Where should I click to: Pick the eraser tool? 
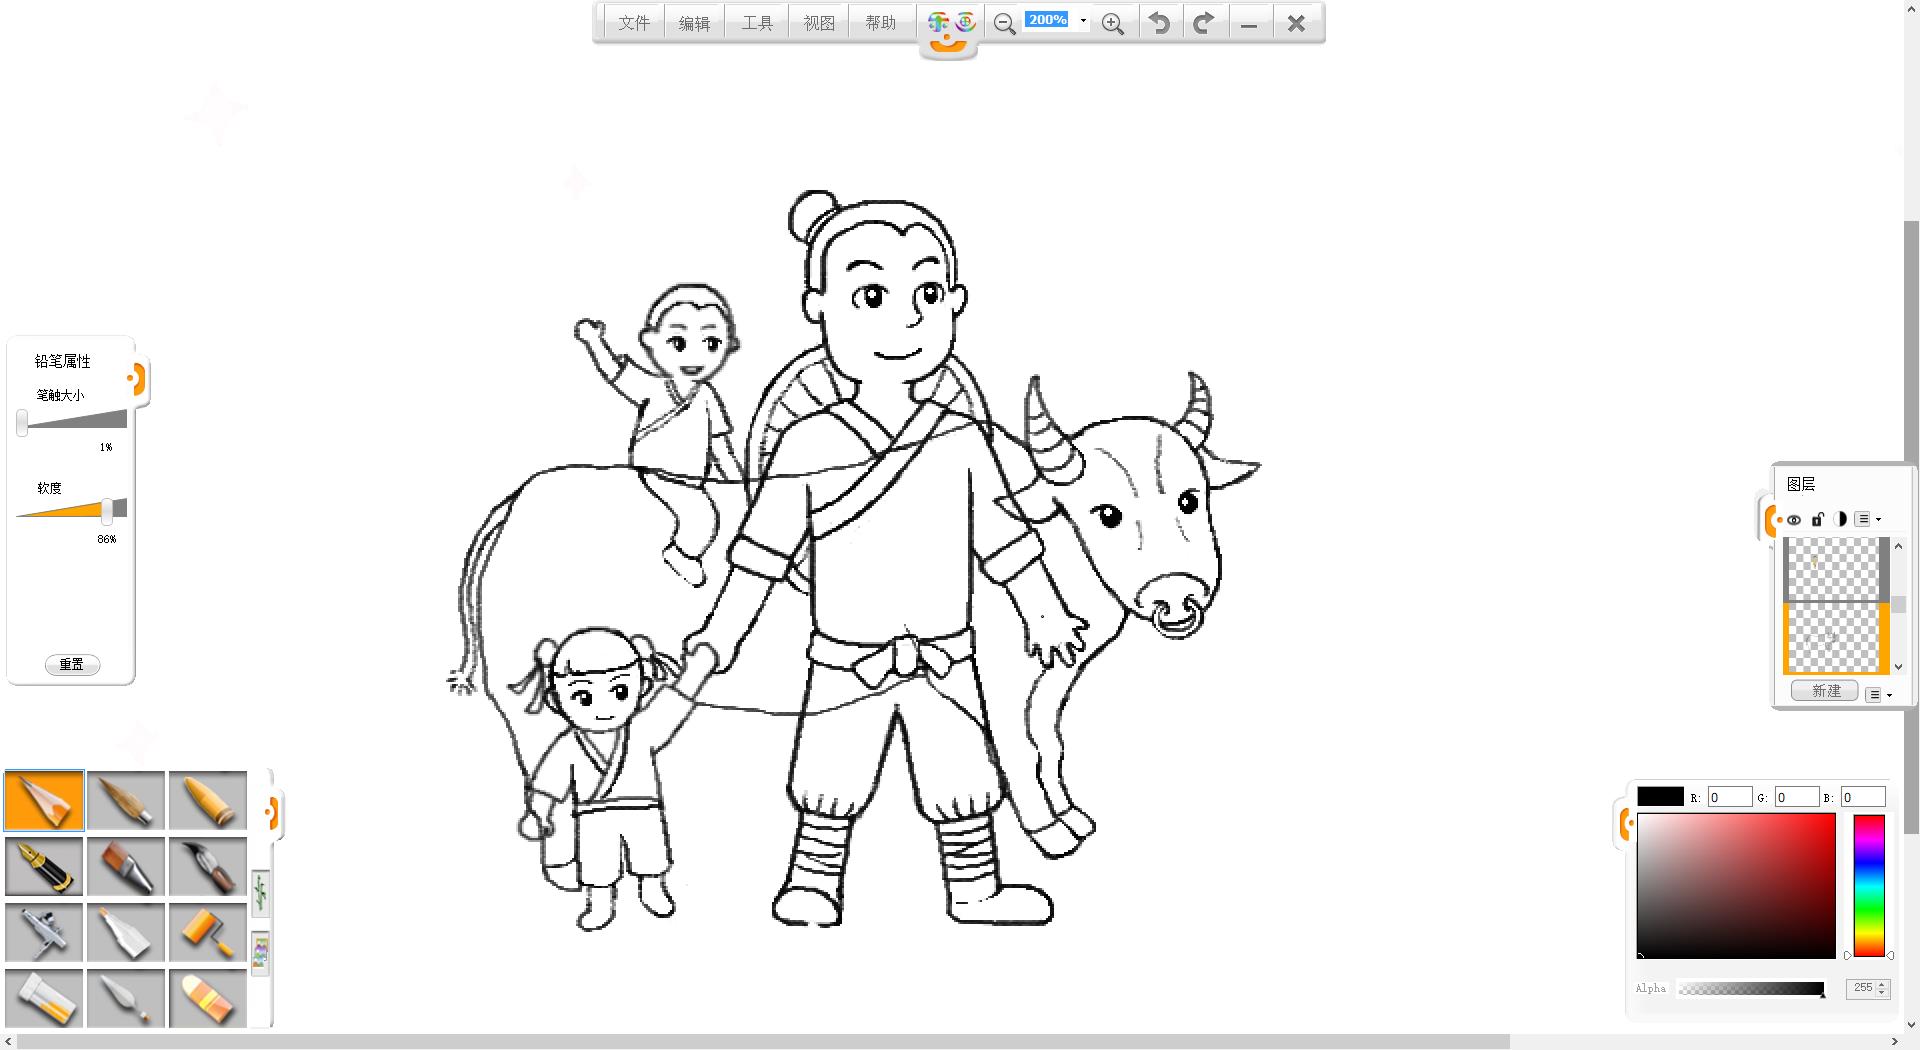pyautogui.click(x=207, y=998)
